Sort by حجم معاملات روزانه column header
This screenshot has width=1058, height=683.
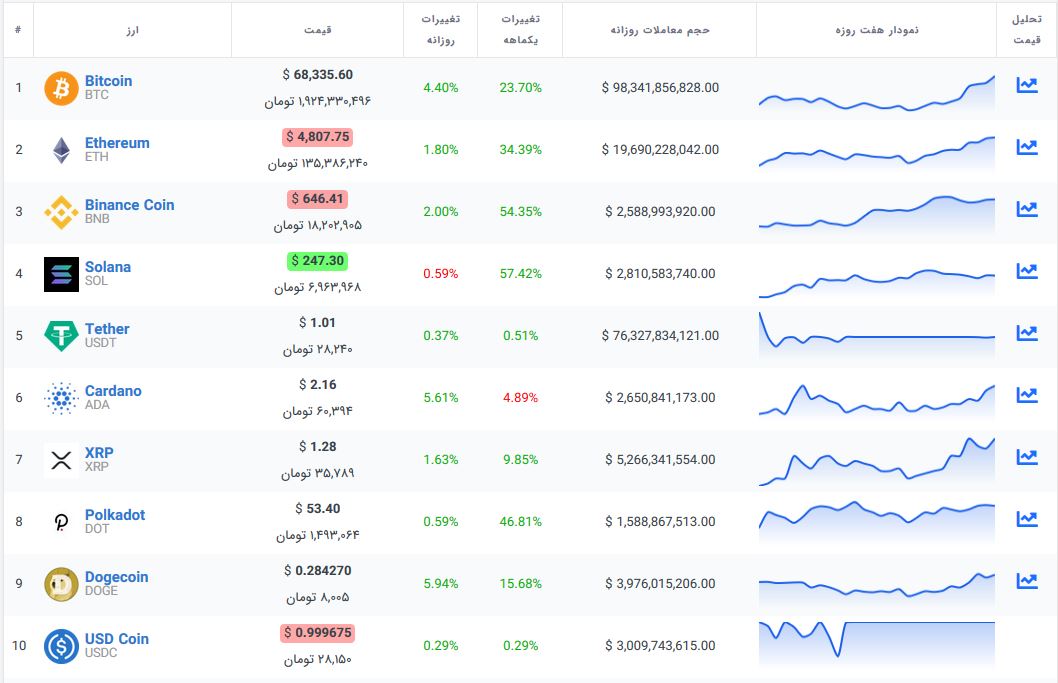(x=660, y=30)
